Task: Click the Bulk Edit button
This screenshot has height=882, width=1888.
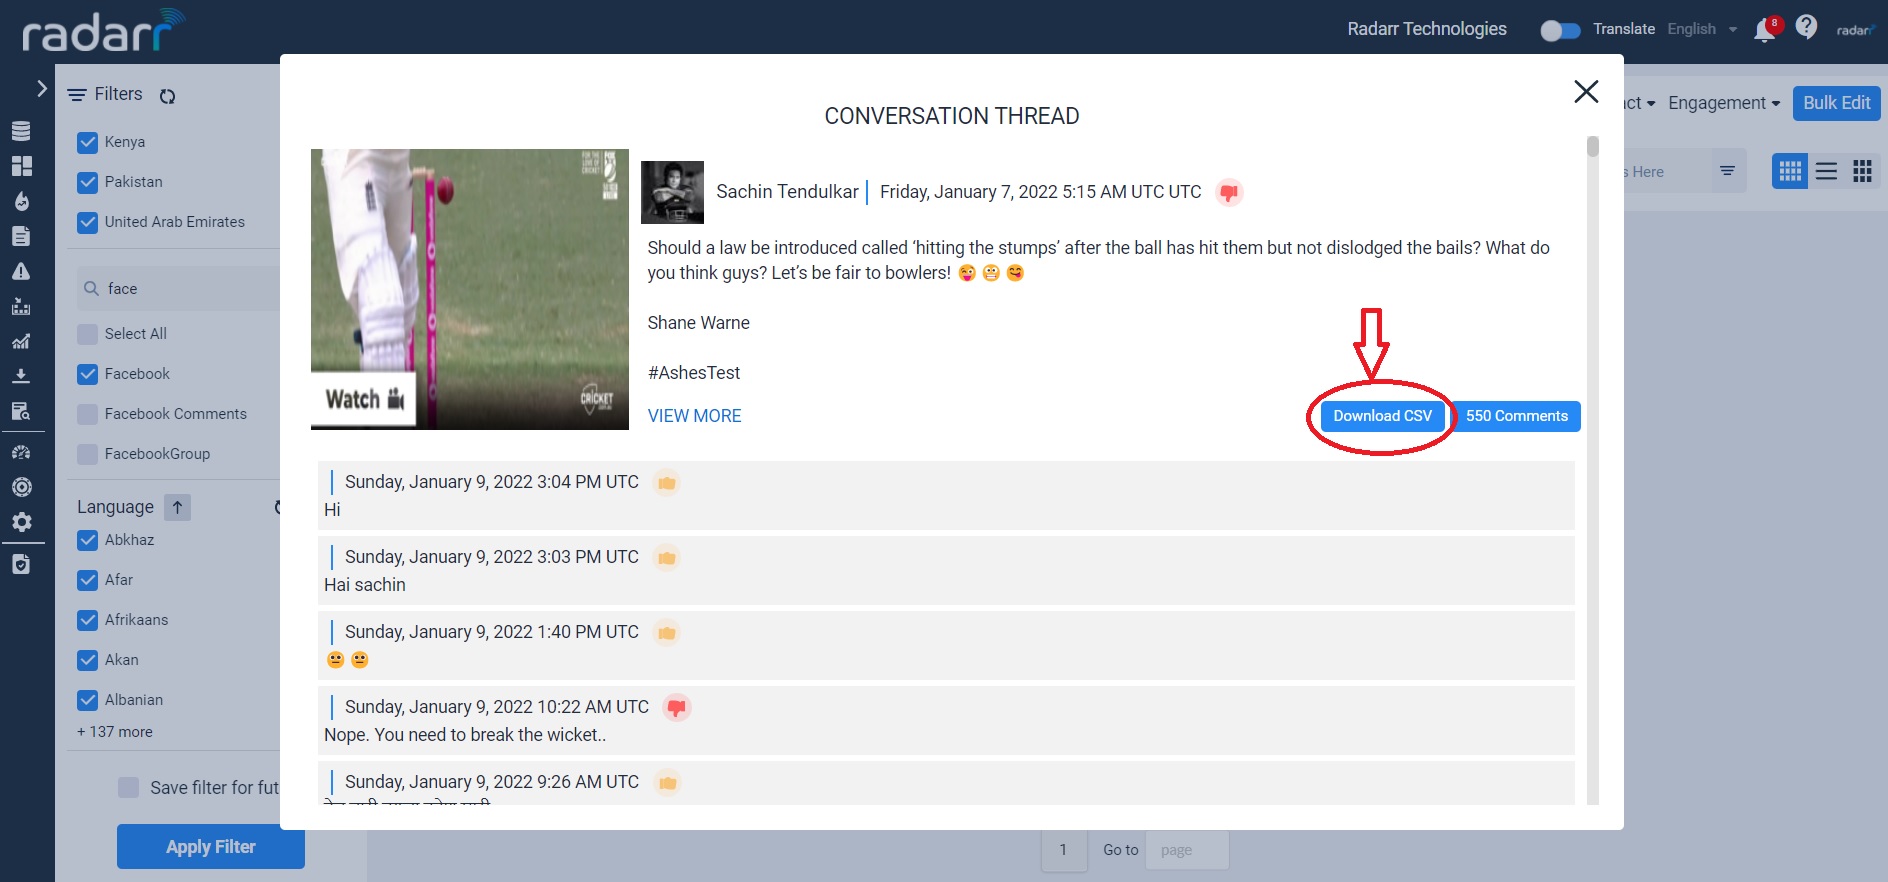Action: (x=1836, y=103)
